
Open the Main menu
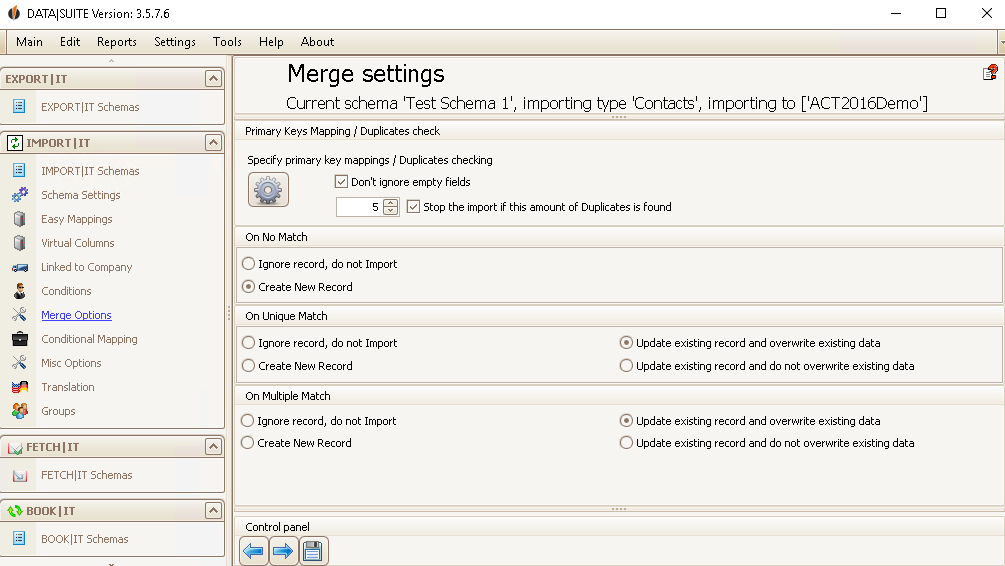[29, 42]
